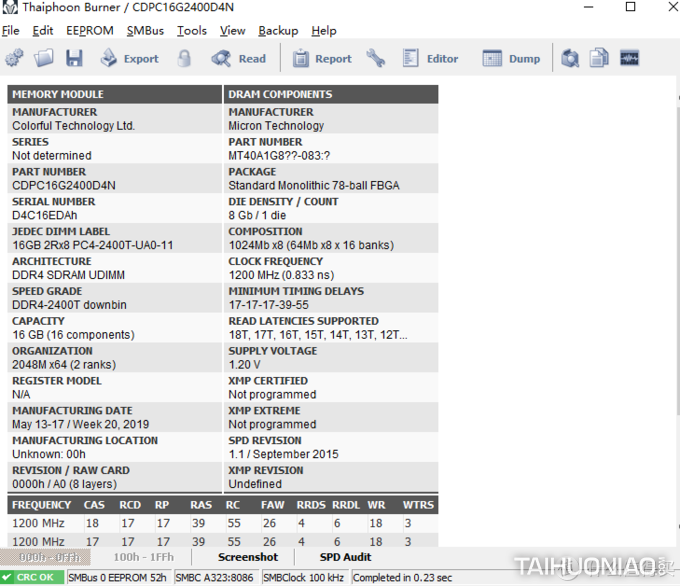Select part number CDPC16G2400D4N value
This screenshot has width=680, height=586.
click(x=64, y=186)
